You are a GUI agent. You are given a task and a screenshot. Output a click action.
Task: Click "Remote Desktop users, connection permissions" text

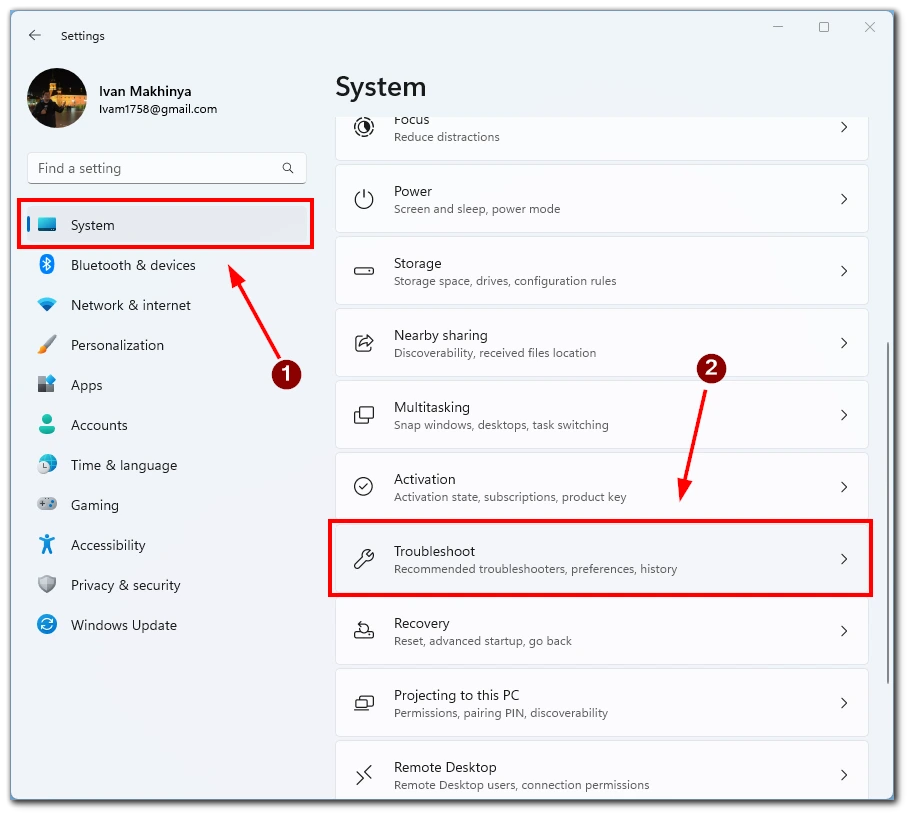tap(522, 785)
